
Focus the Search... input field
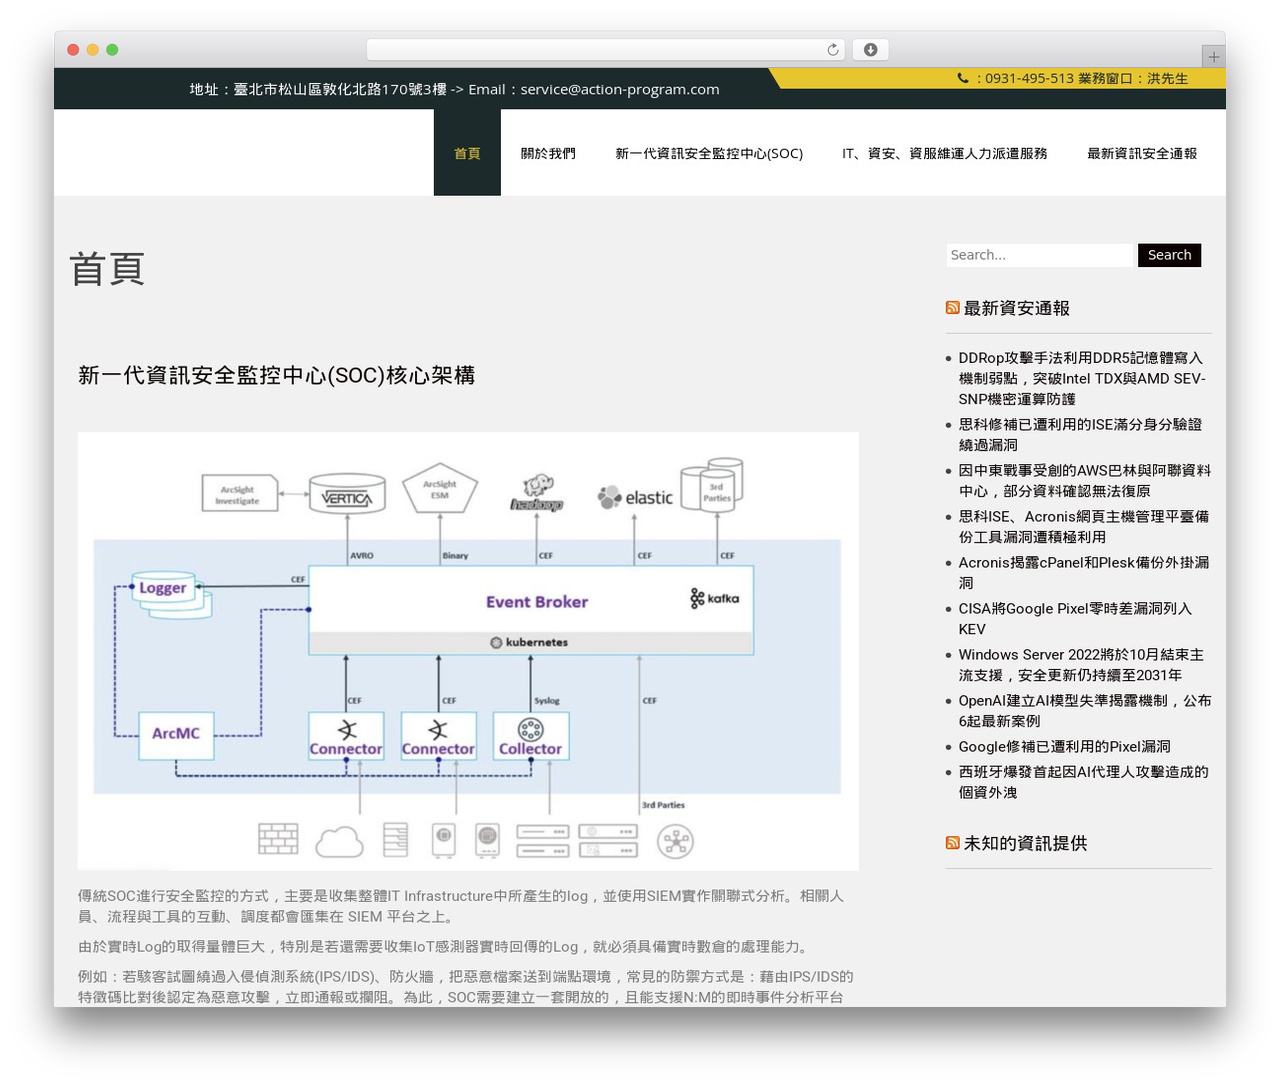click(x=1040, y=255)
